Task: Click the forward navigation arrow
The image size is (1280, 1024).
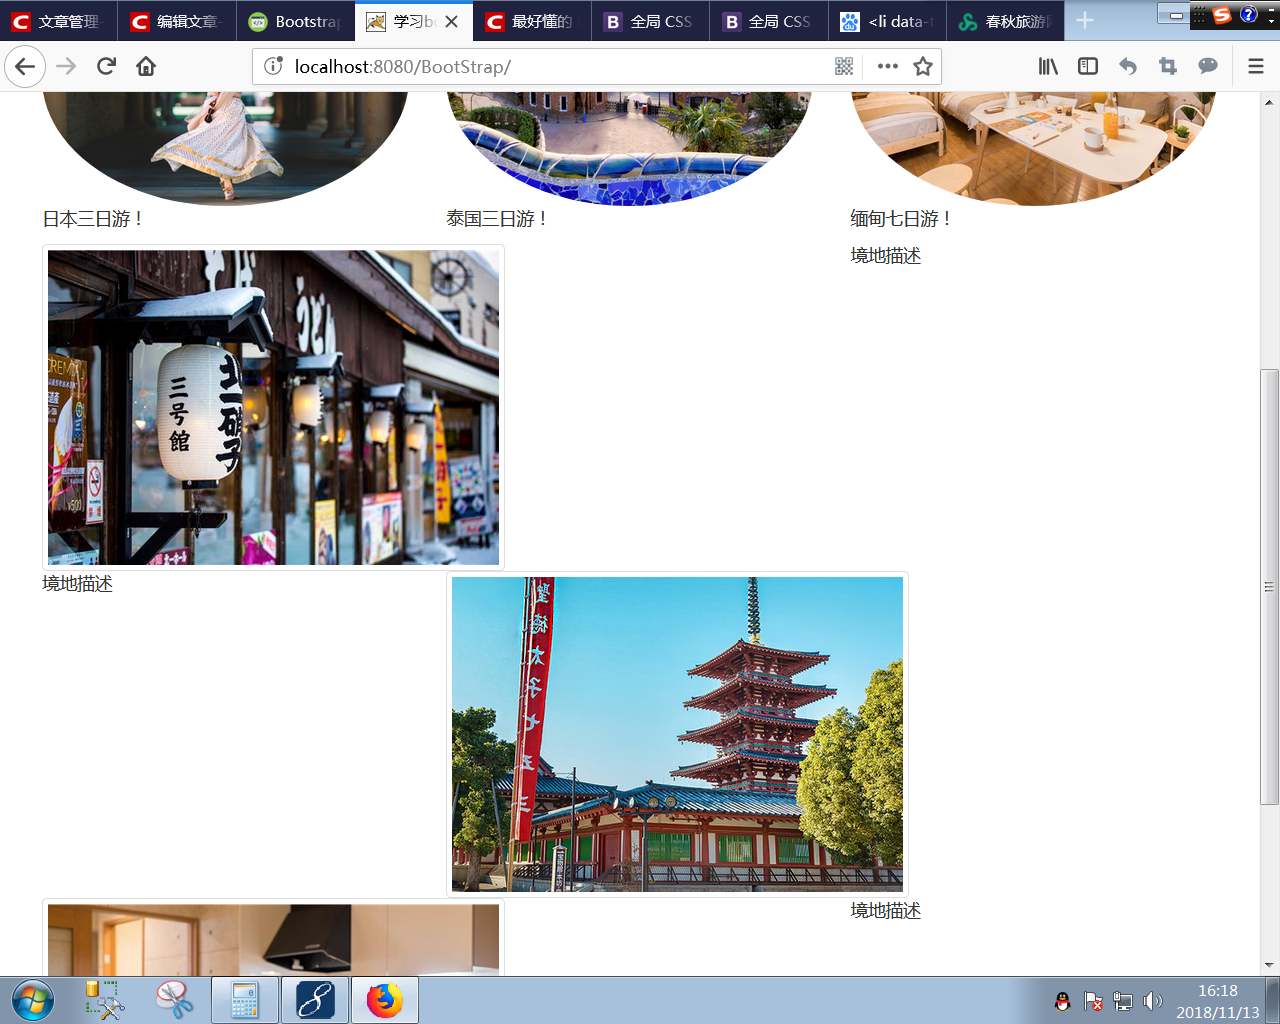Action: [66, 67]
